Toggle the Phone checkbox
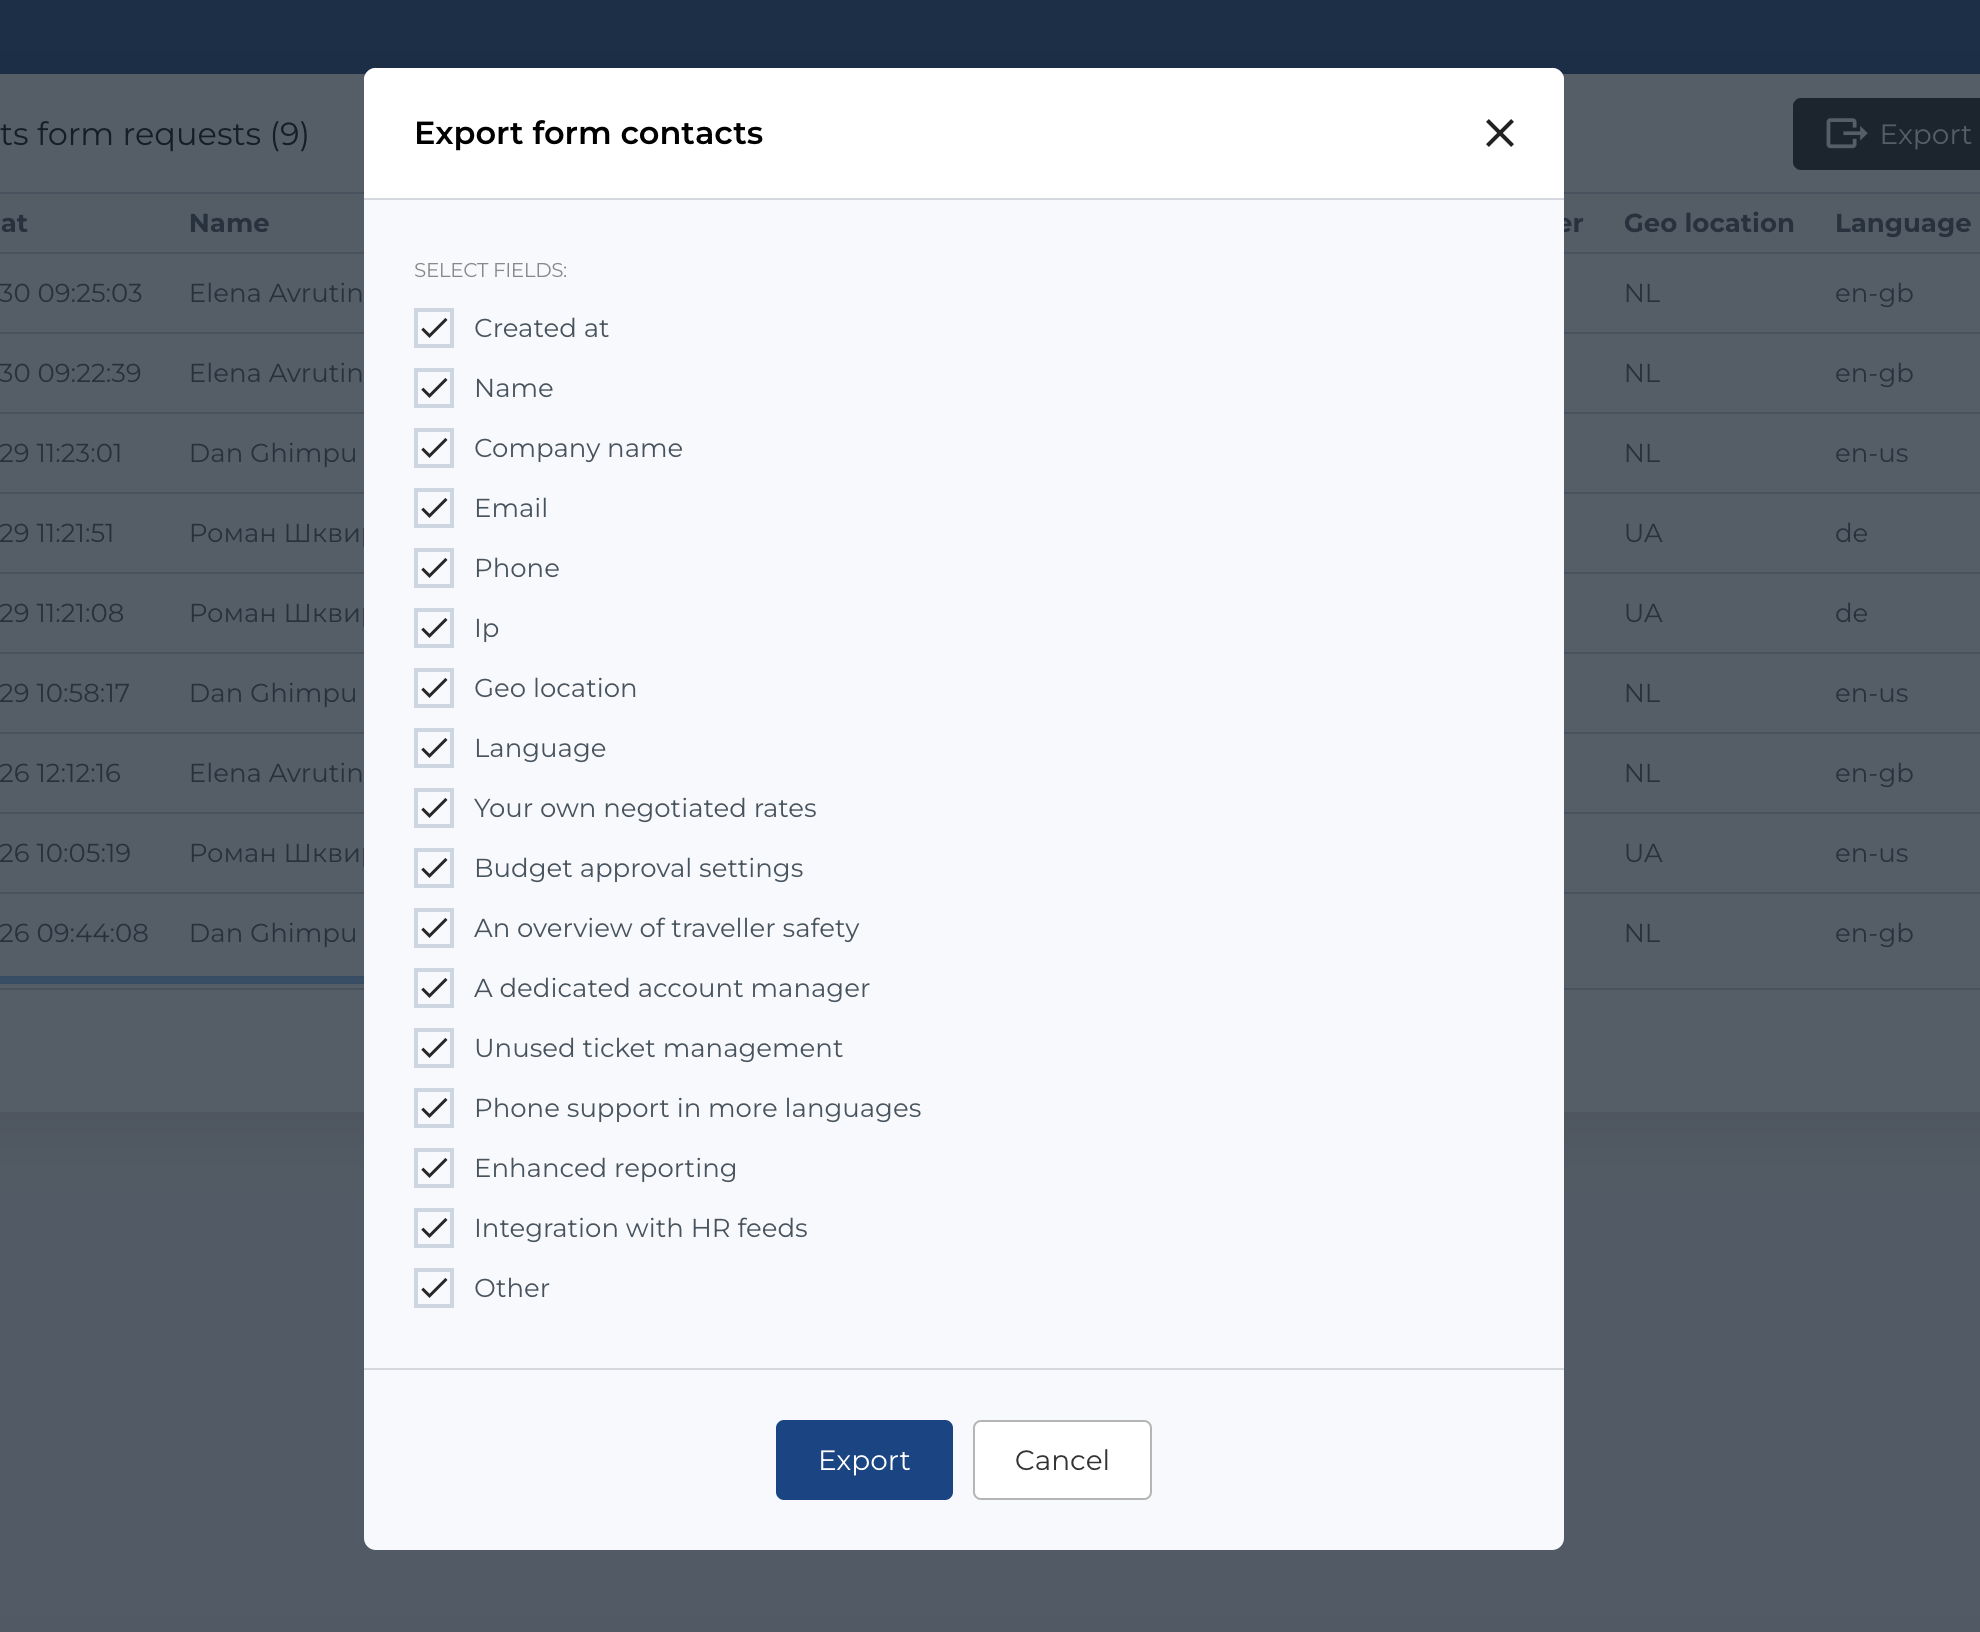 [x=434, y=568]
